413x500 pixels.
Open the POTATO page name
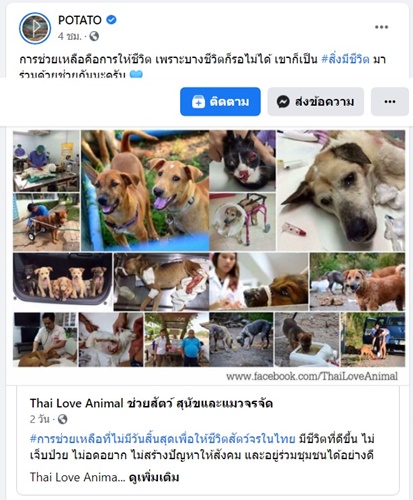tap(80, 20)
